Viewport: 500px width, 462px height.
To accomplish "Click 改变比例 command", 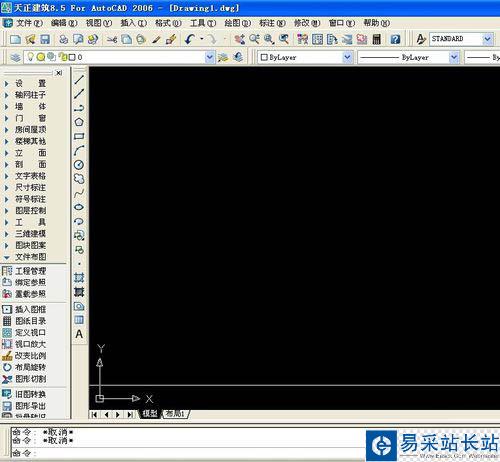I will (x=24, y=356).
